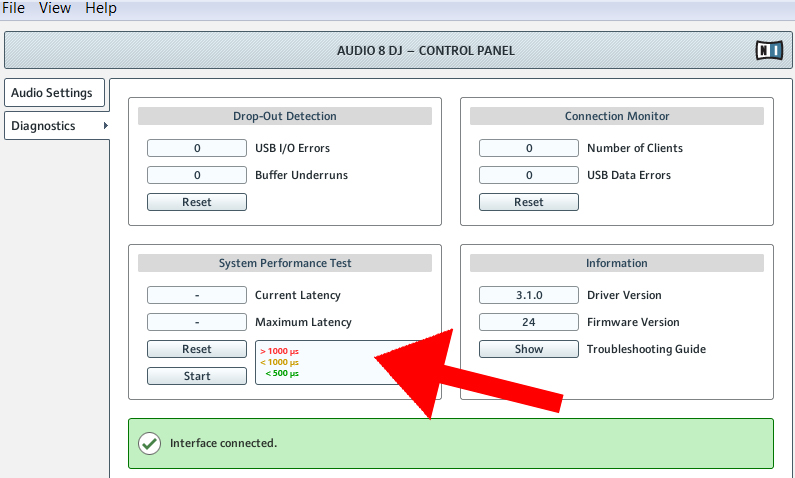Select the Number of Clients field
795x478 pixels.
click(528, 148)
